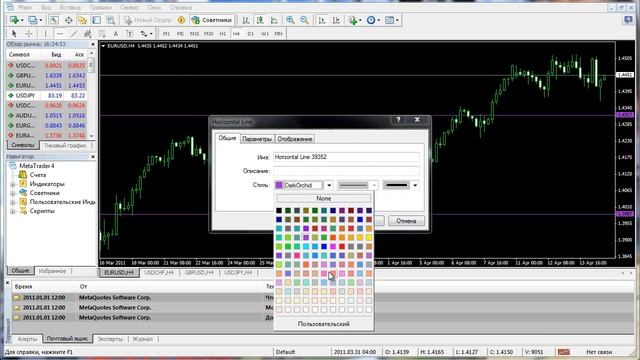Open the new chart dropdown arrow
Viewport: 640px width, 360px height.
point(22,20)
